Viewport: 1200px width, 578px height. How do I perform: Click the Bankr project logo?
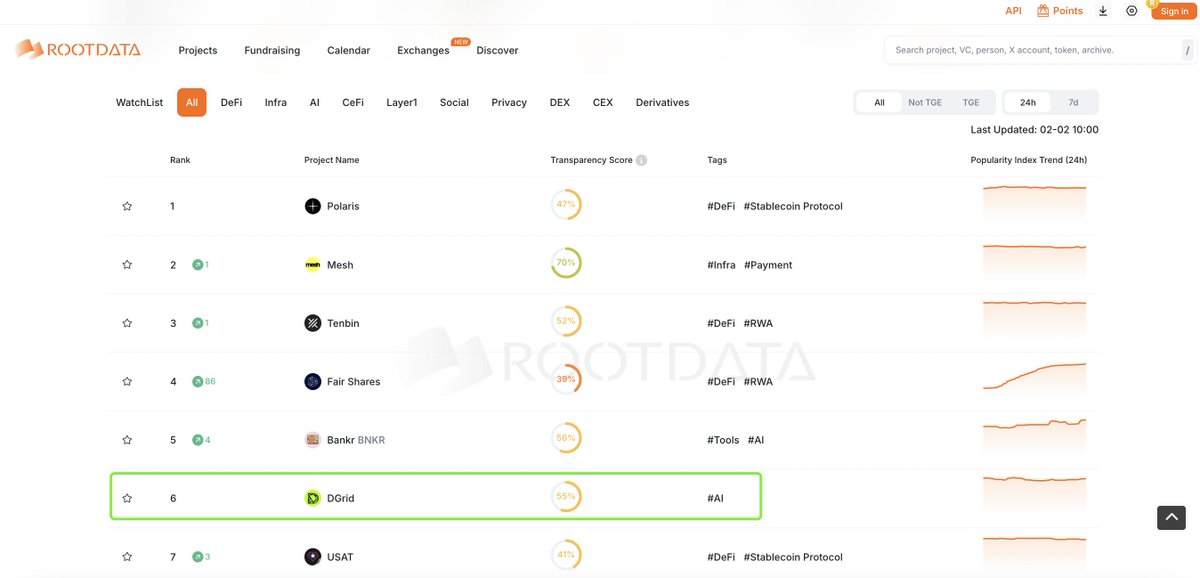[313, 440]
